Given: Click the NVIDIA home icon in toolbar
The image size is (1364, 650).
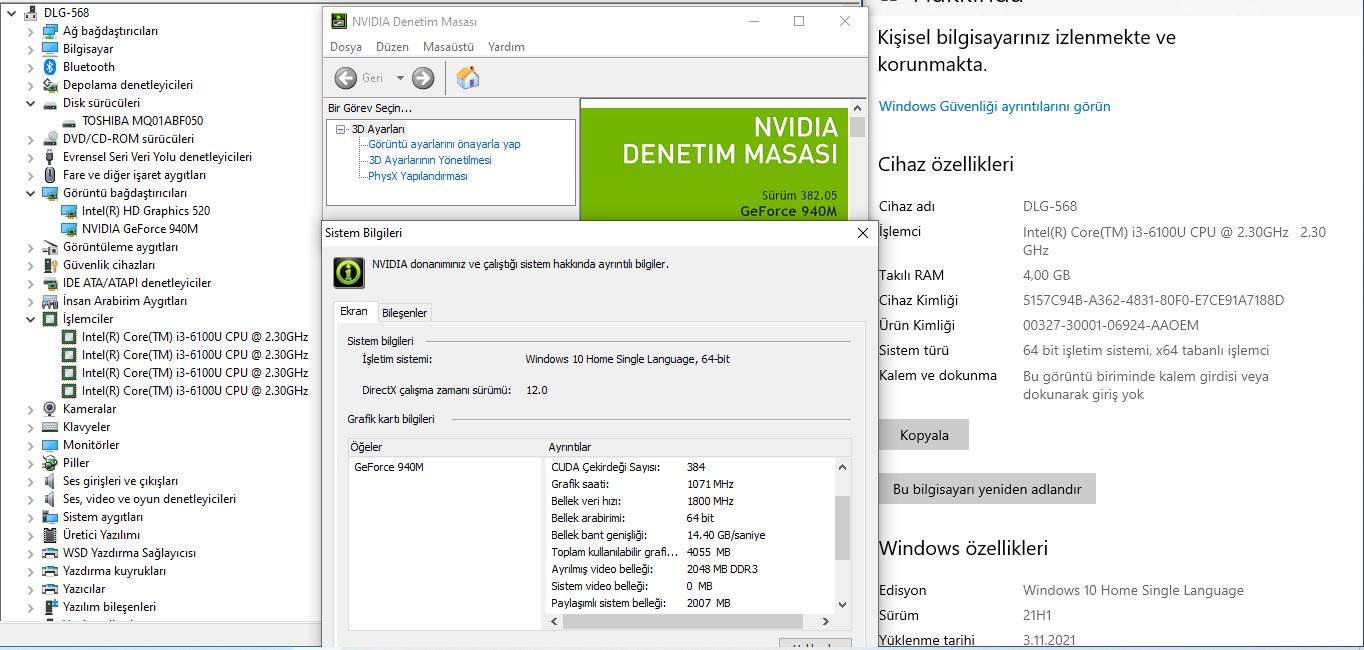Looking at the screenshot, I should point(468,78).
